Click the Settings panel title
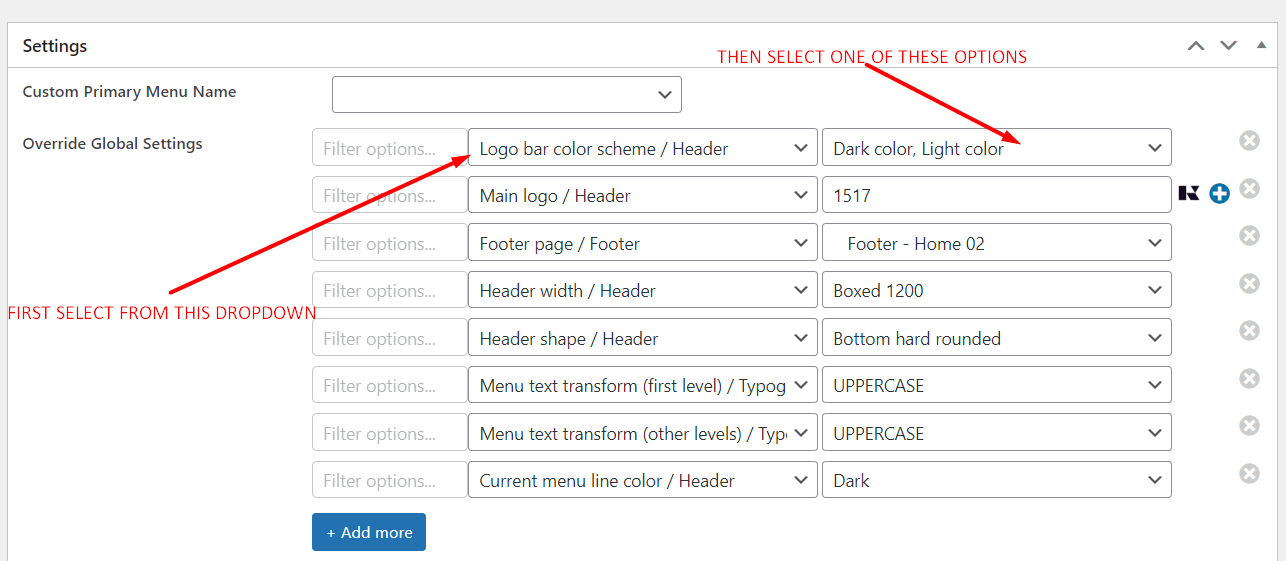The height and width of the screenshot is (561, 1286). (55, 46)
